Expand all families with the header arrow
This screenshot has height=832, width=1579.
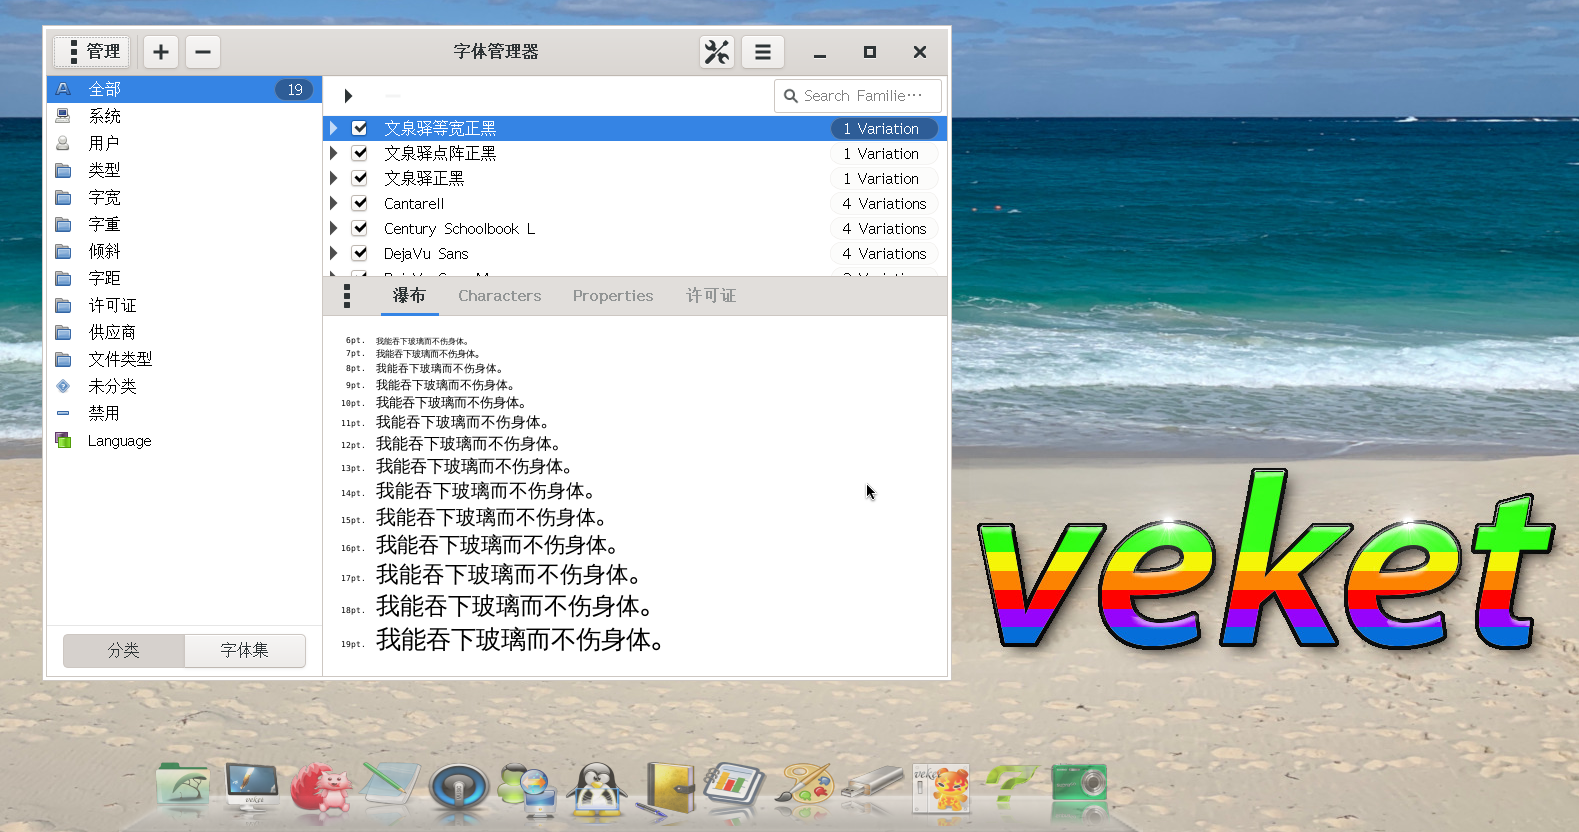[x=348, y=96]
